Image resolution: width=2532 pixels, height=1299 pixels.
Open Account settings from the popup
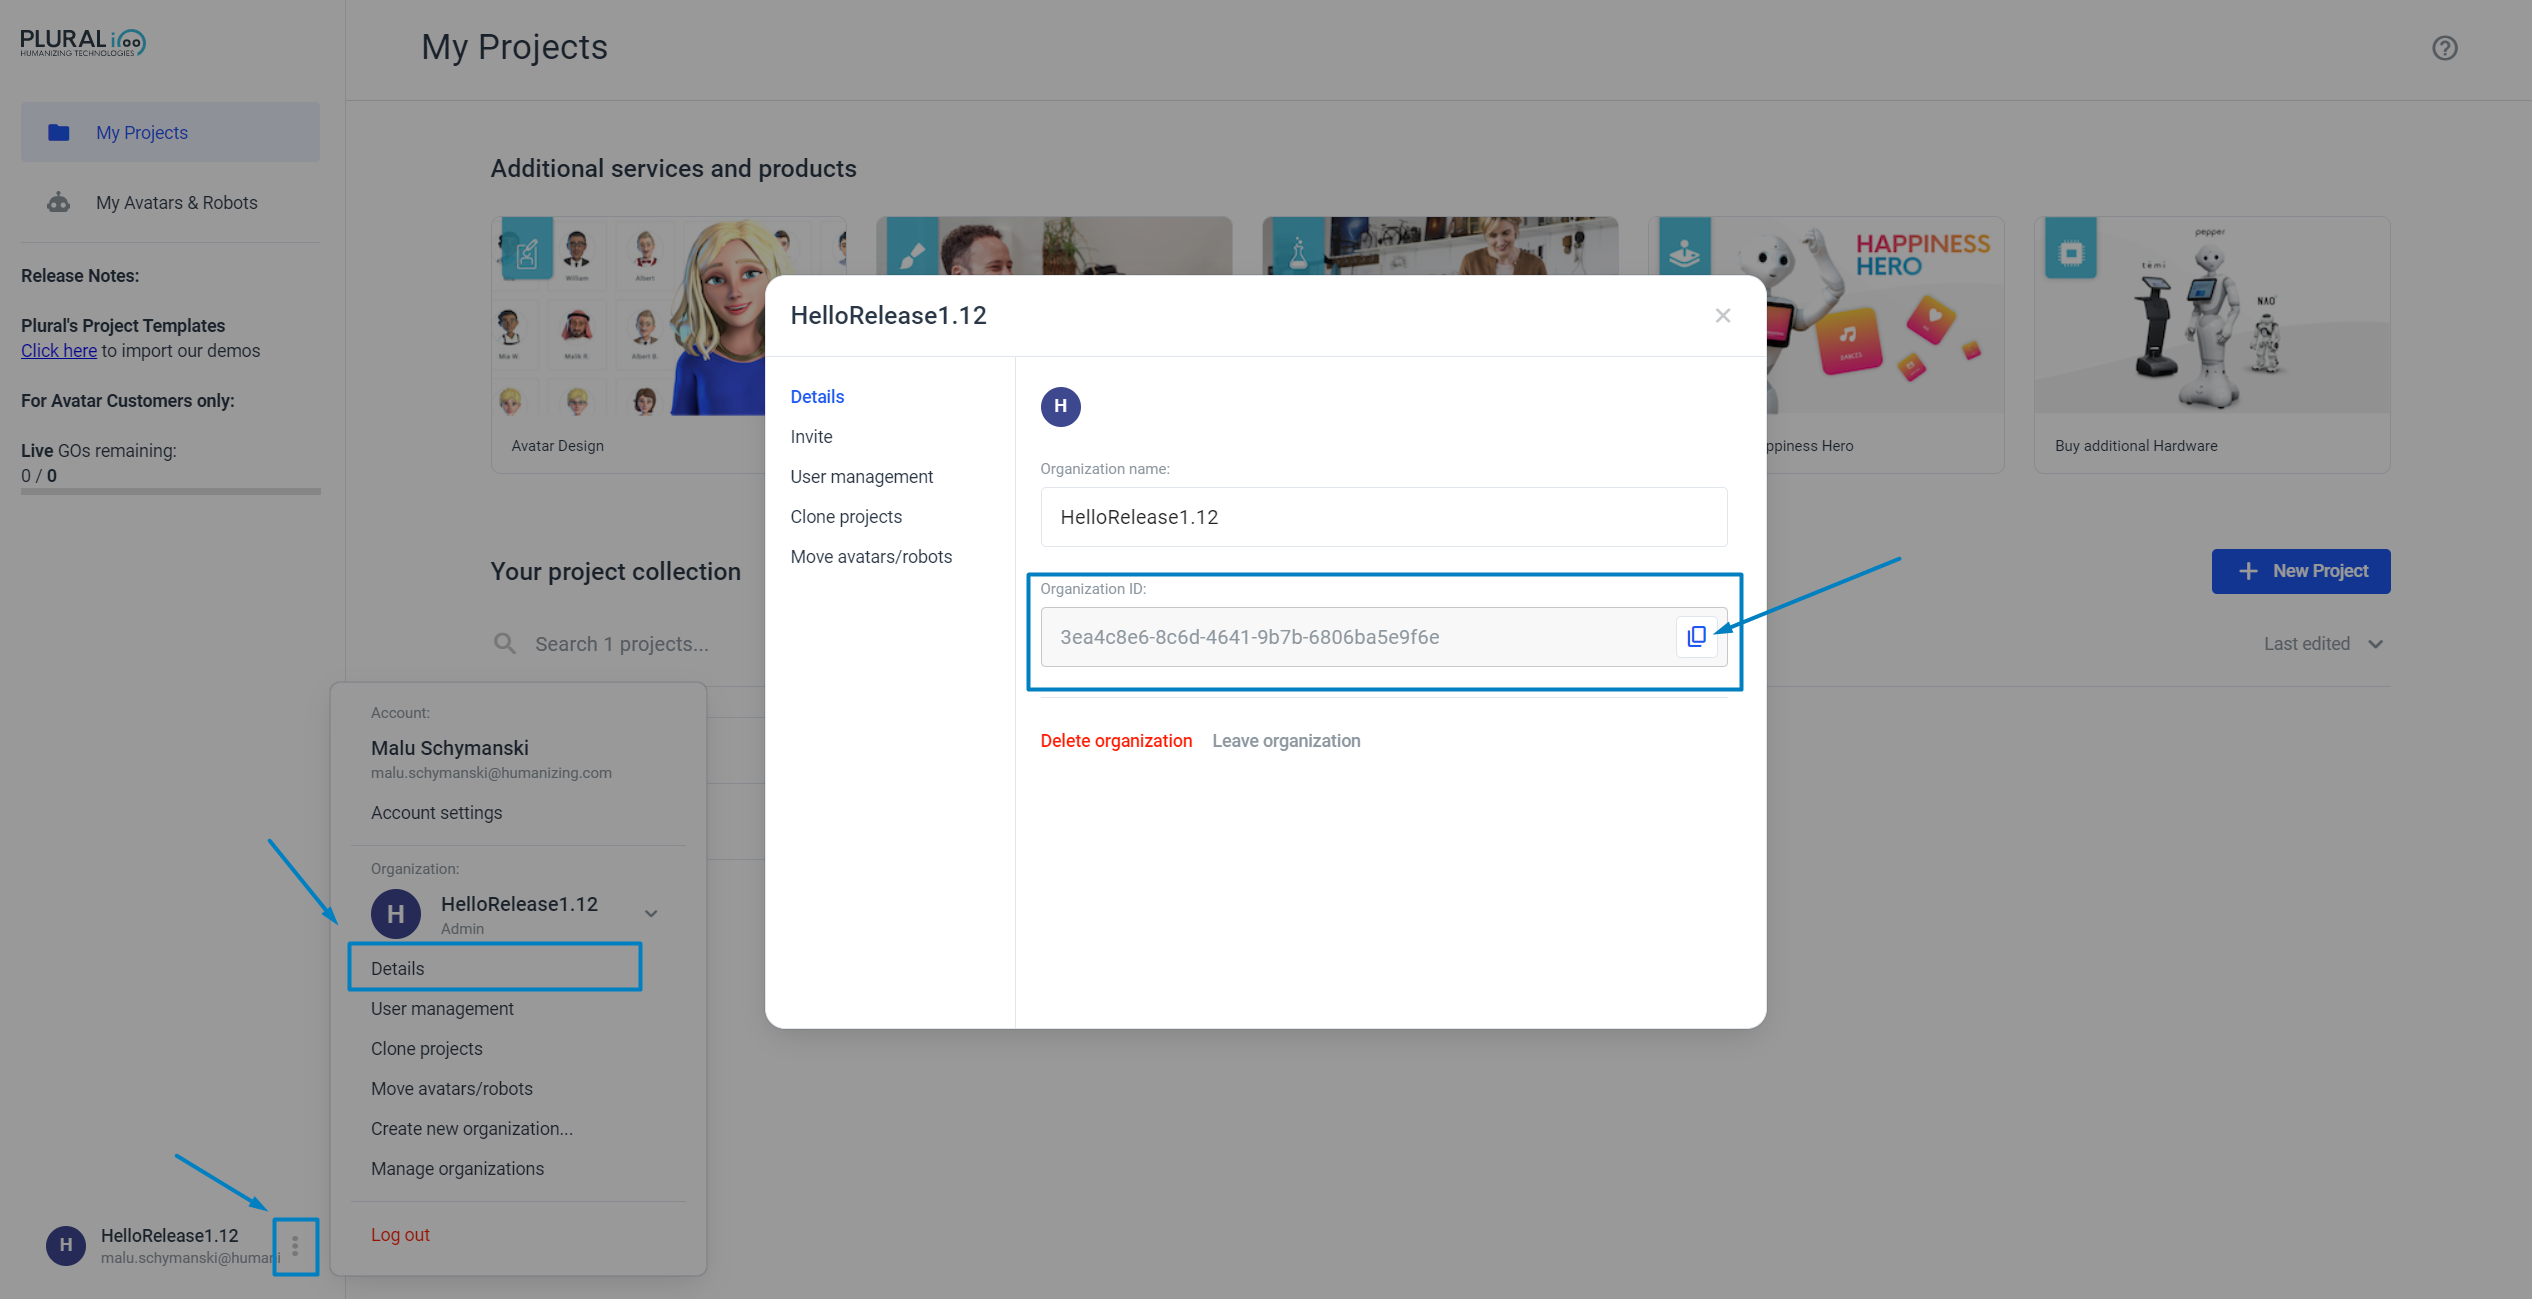coord(436,813)
